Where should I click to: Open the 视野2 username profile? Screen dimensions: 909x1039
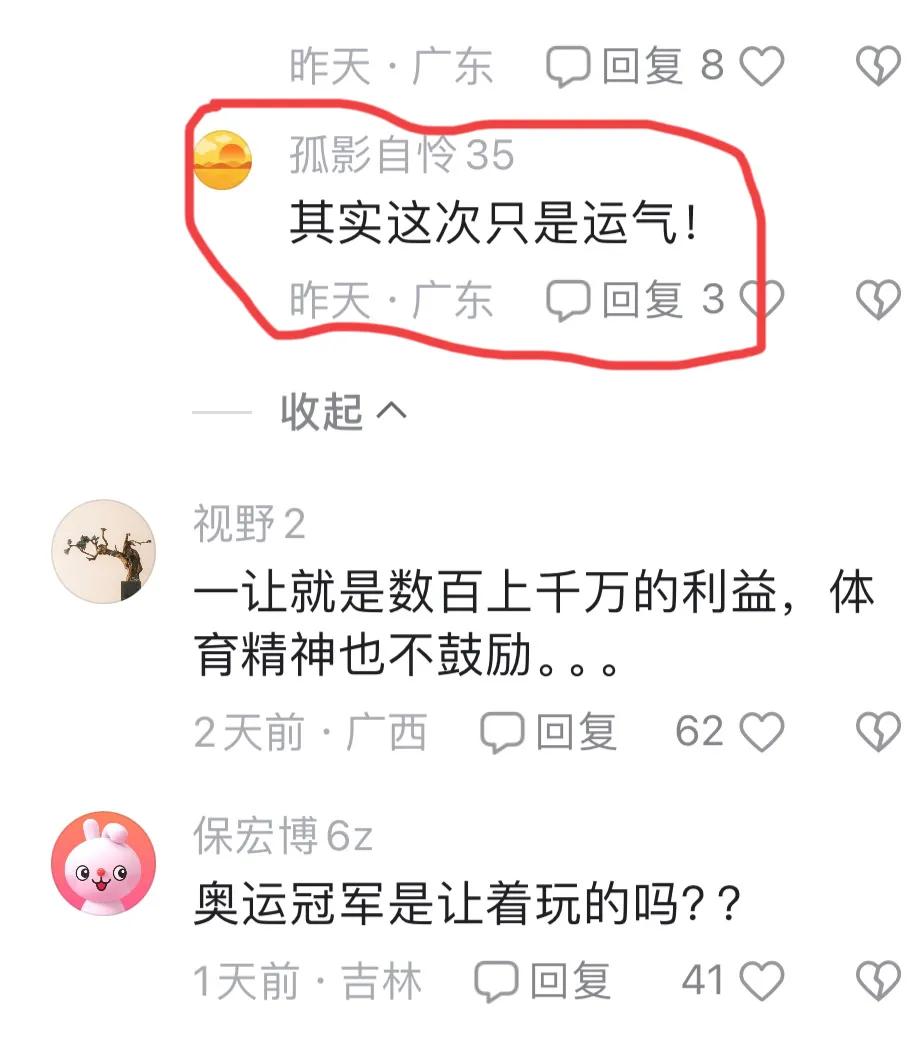click(249, 523)
